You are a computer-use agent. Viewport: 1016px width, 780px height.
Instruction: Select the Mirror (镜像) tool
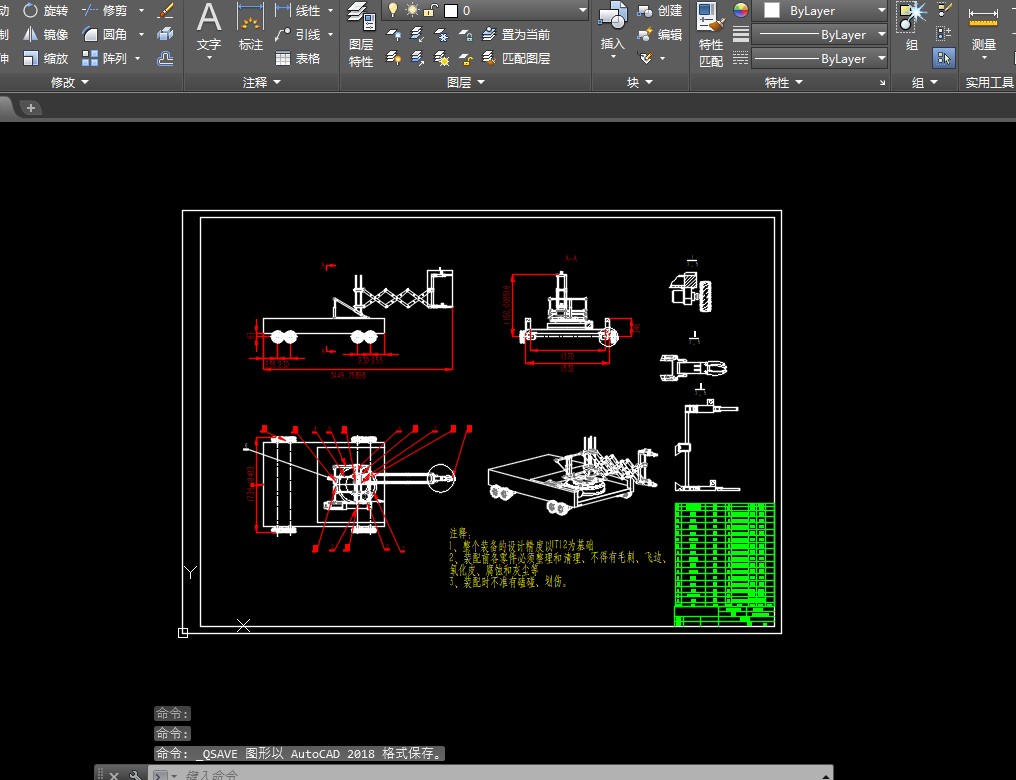click(x=45, y=34)
